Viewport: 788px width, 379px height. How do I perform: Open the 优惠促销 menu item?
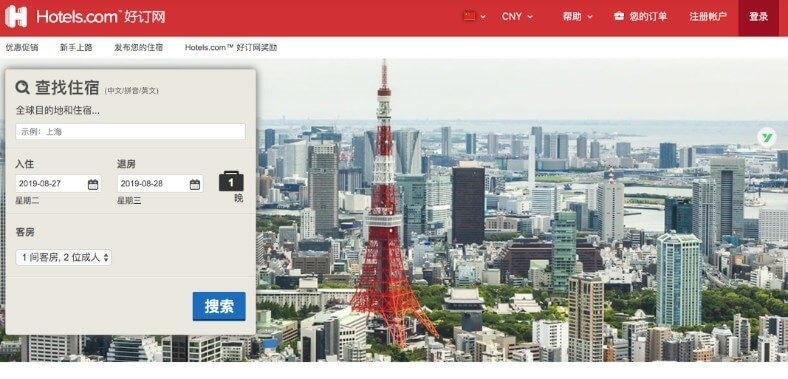pos(22,48)
